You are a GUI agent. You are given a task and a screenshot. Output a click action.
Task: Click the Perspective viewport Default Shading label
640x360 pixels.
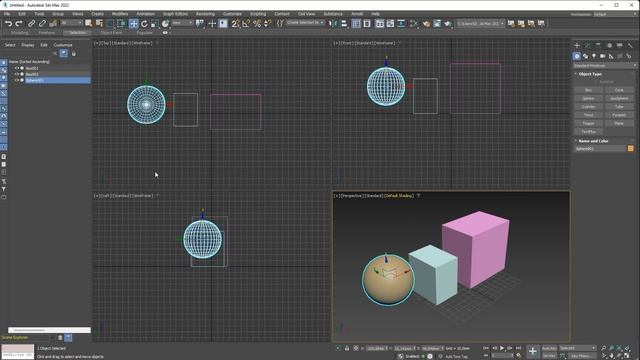pos(399,196)
